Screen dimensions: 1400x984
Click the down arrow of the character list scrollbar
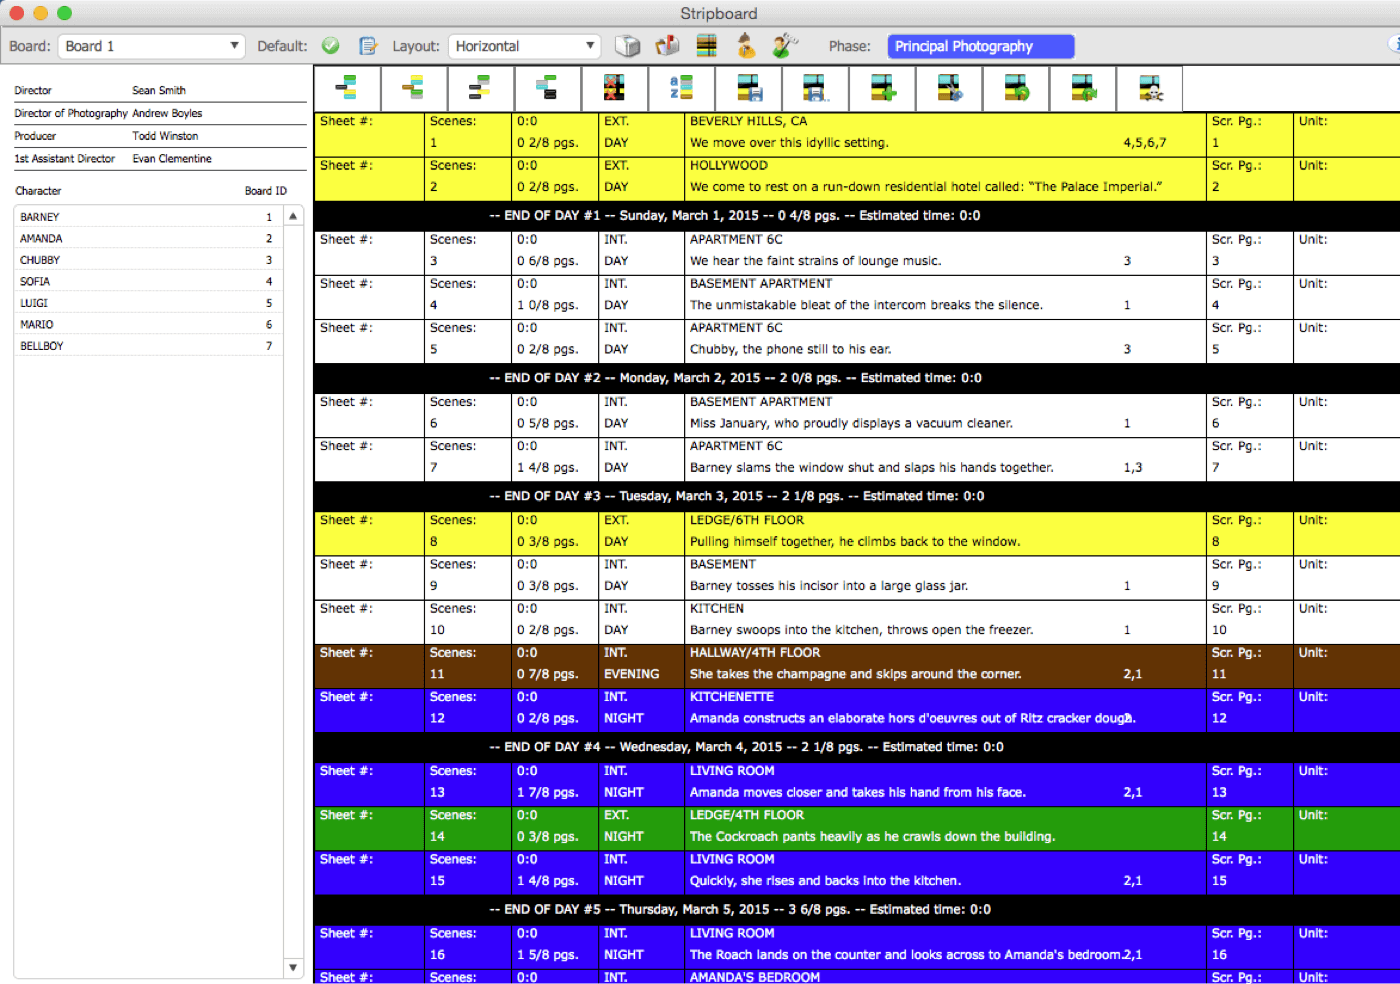[x=292, y=968]
